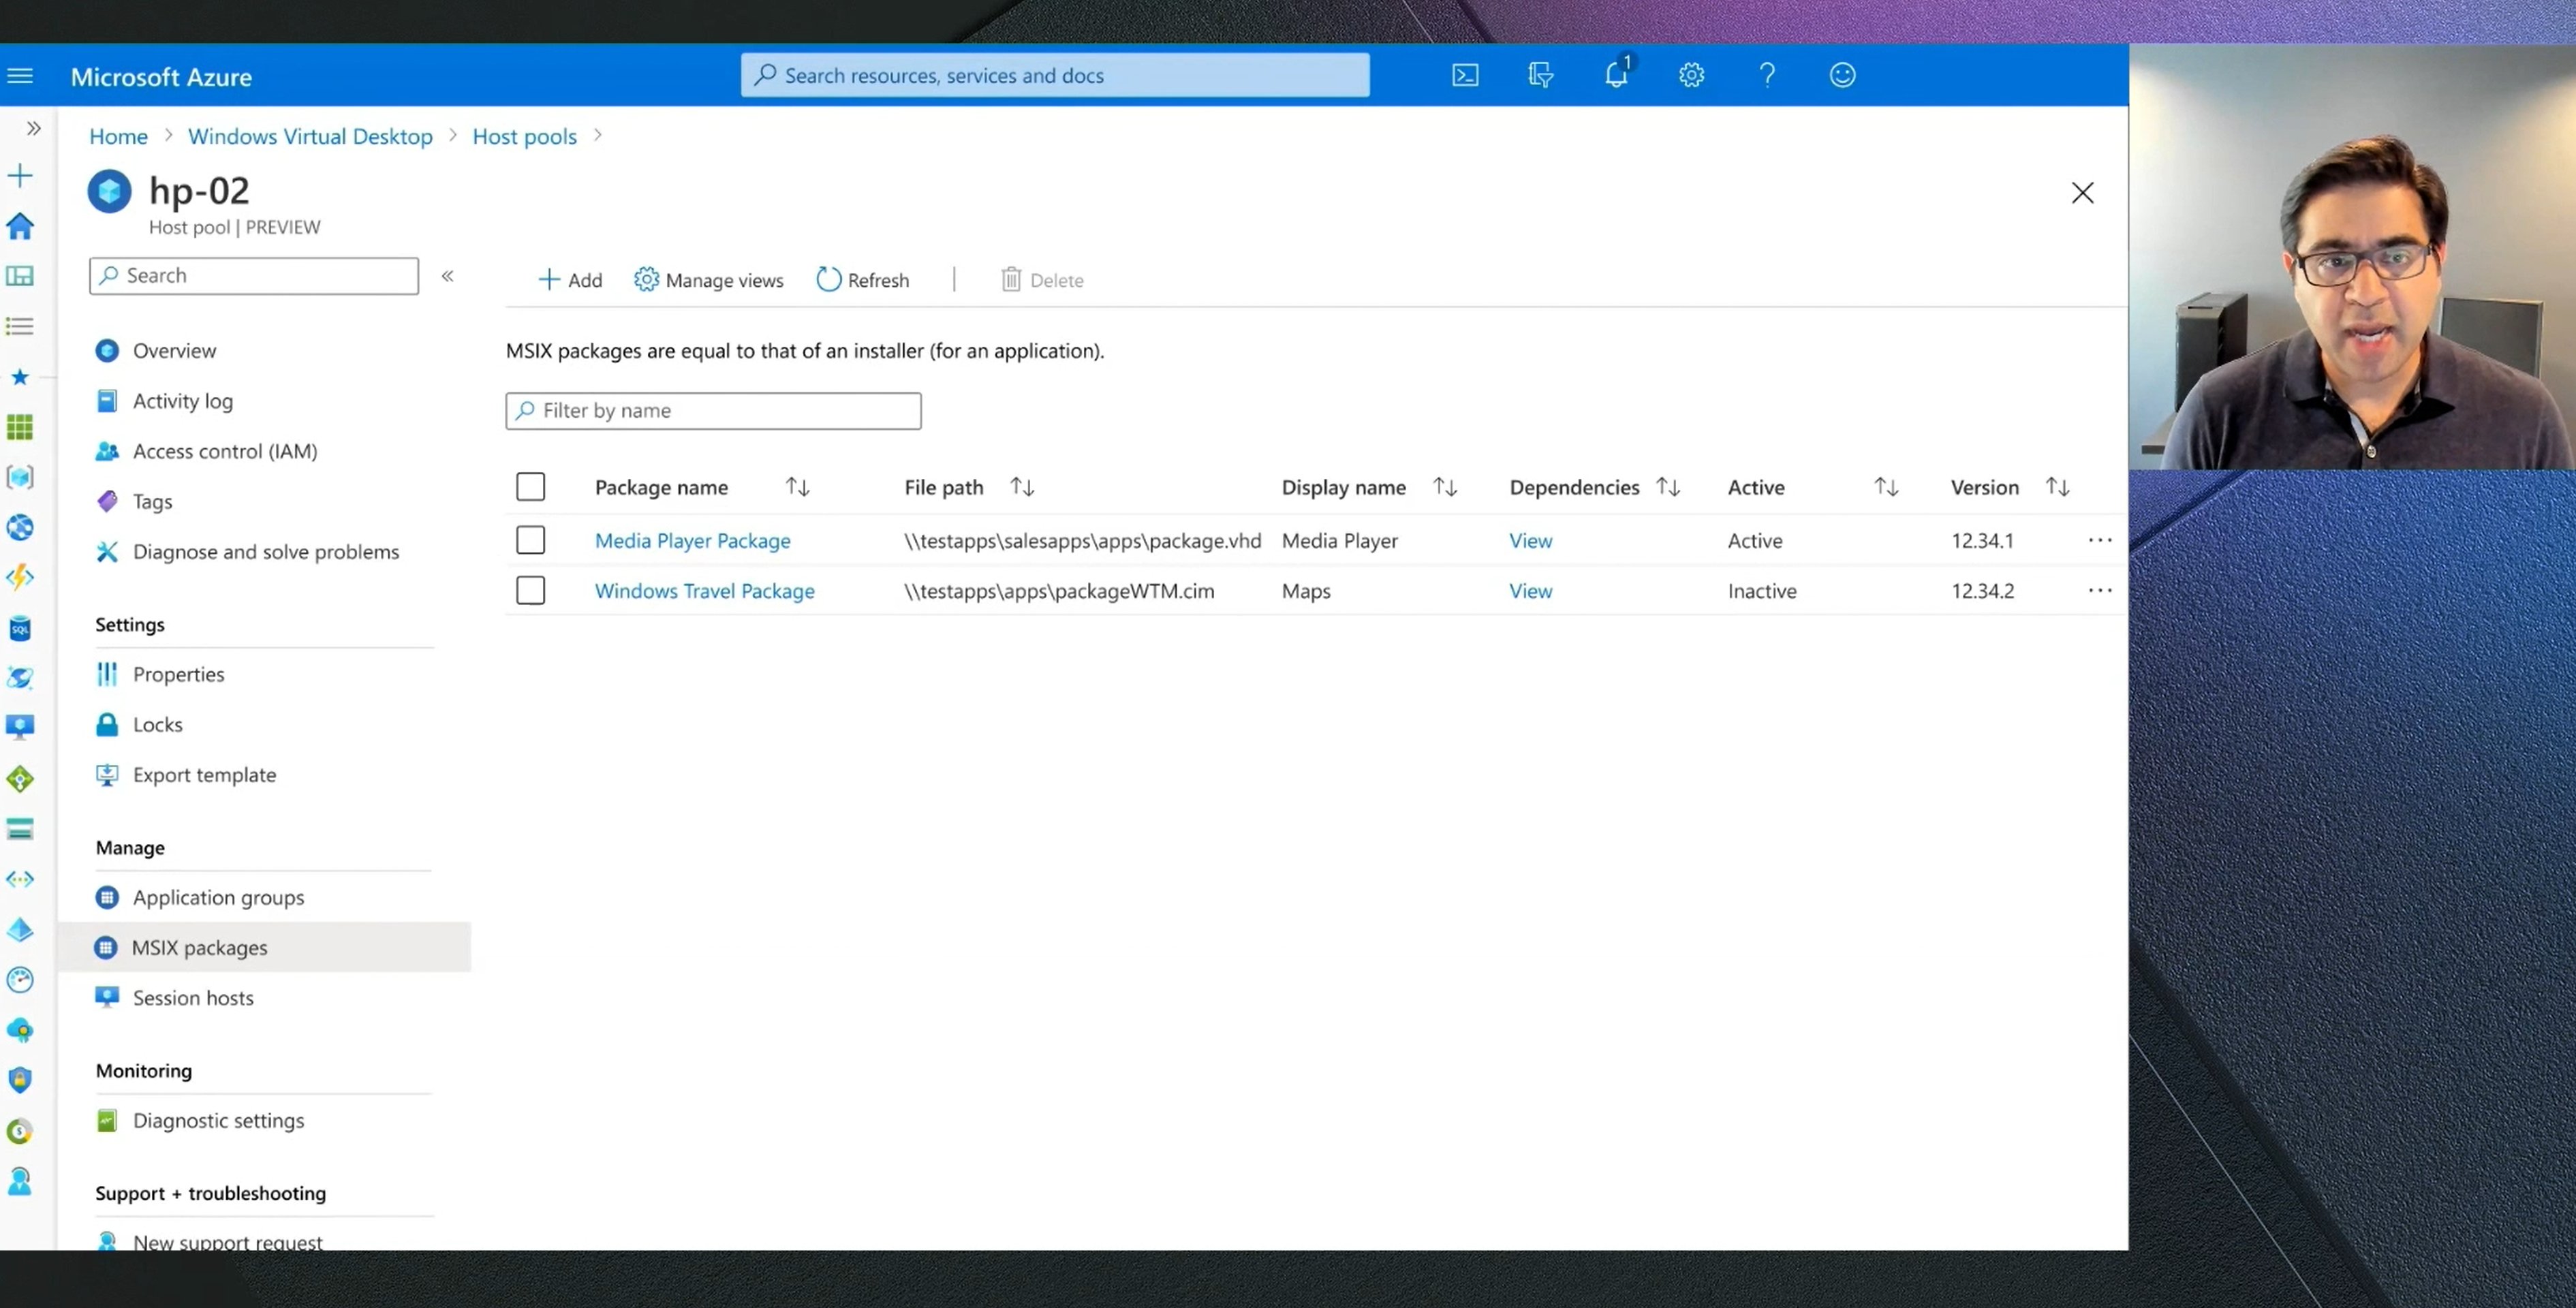Open the Monitor gauge icon in sidebar

click(x=20, y=980)
